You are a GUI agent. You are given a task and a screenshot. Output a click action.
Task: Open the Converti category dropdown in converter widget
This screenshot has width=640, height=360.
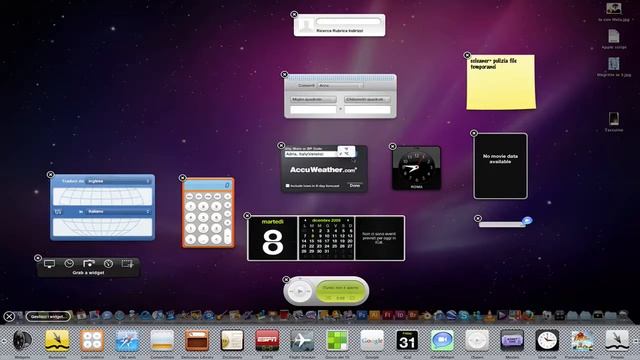point(340,86)
